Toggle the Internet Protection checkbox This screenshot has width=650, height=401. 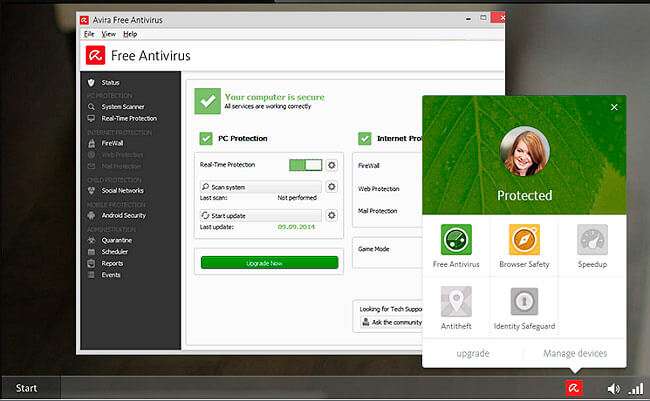[364, 138]
